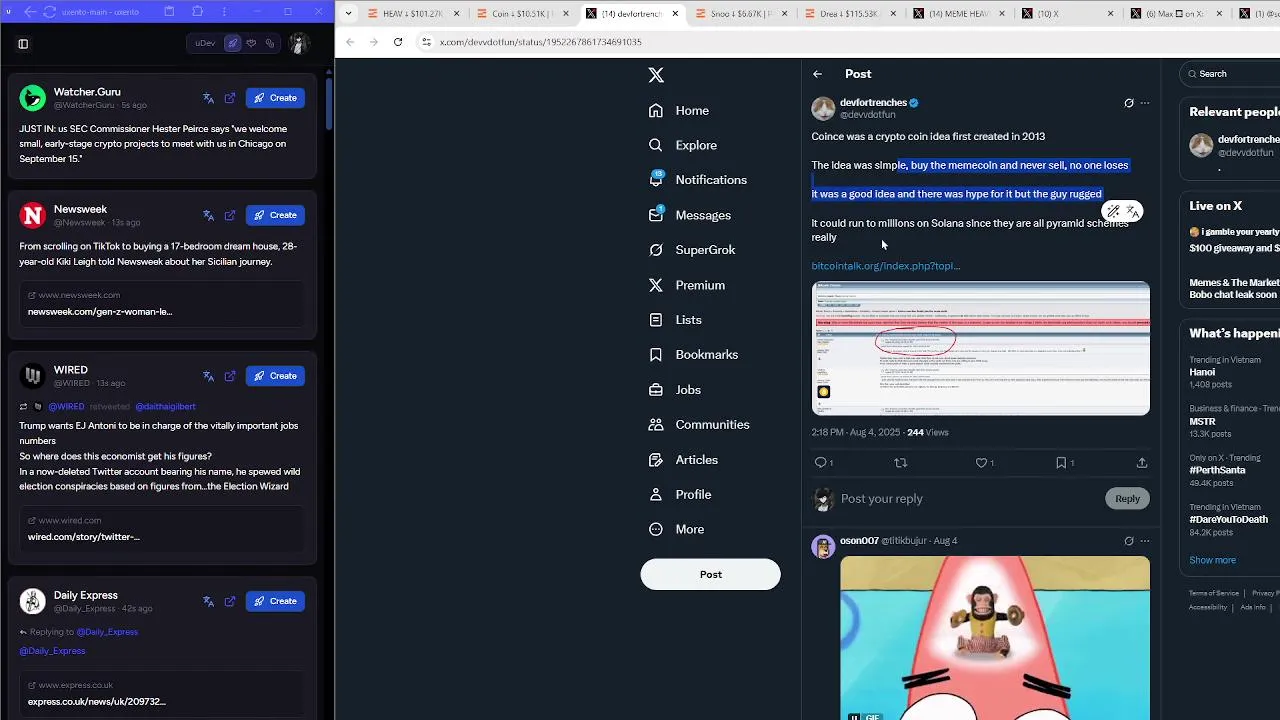This screenshot has width=1280, height=720.
Task: Open Messages in X sidebar
Action: 691,215
